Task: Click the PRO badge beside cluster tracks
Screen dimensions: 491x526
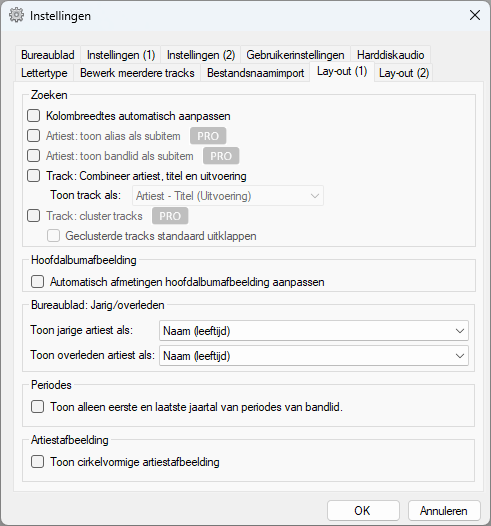Action: point(170,216)
